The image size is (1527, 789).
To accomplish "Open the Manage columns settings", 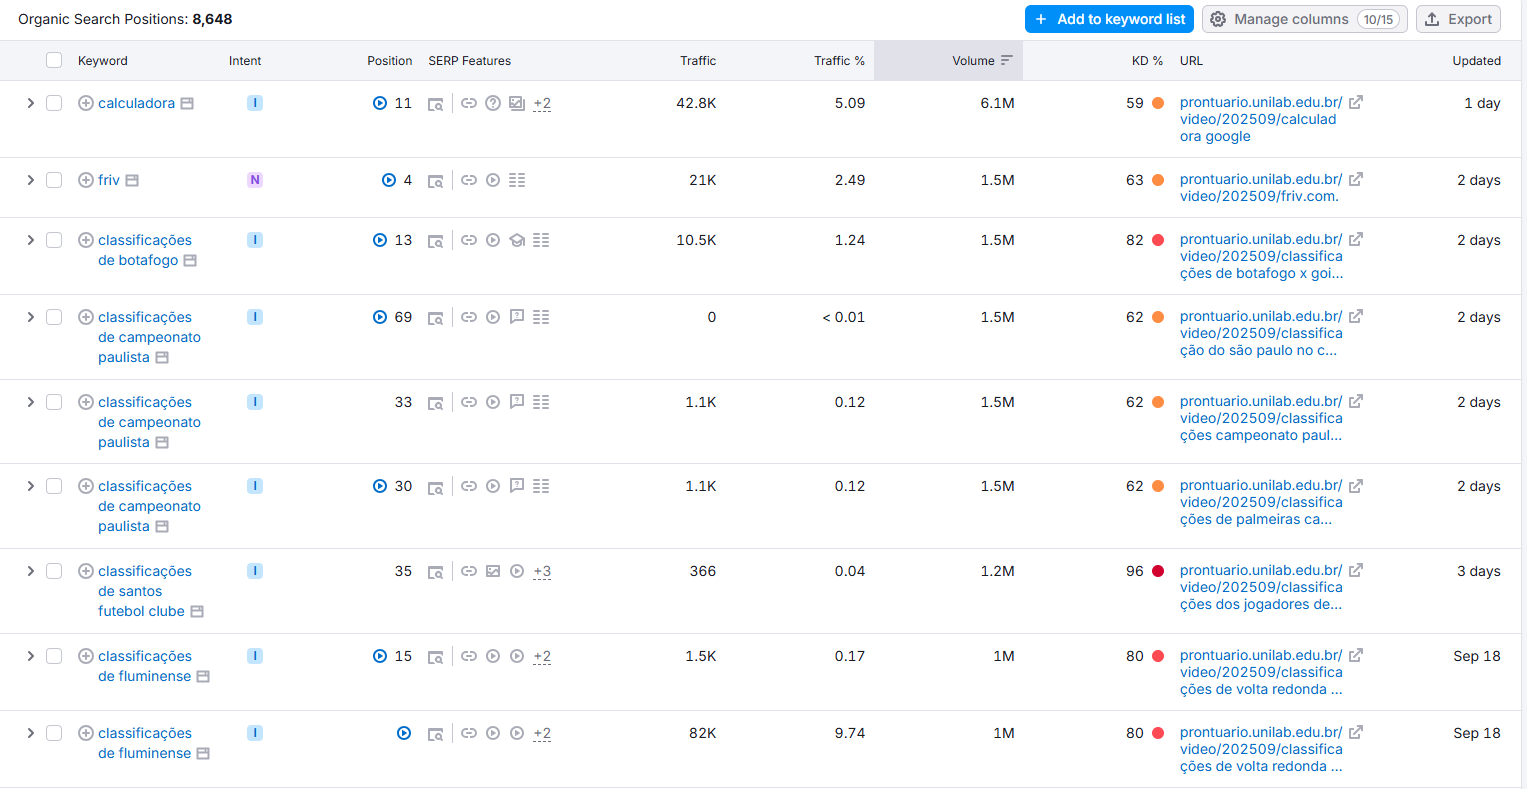I will click(x=1304, y=19).
